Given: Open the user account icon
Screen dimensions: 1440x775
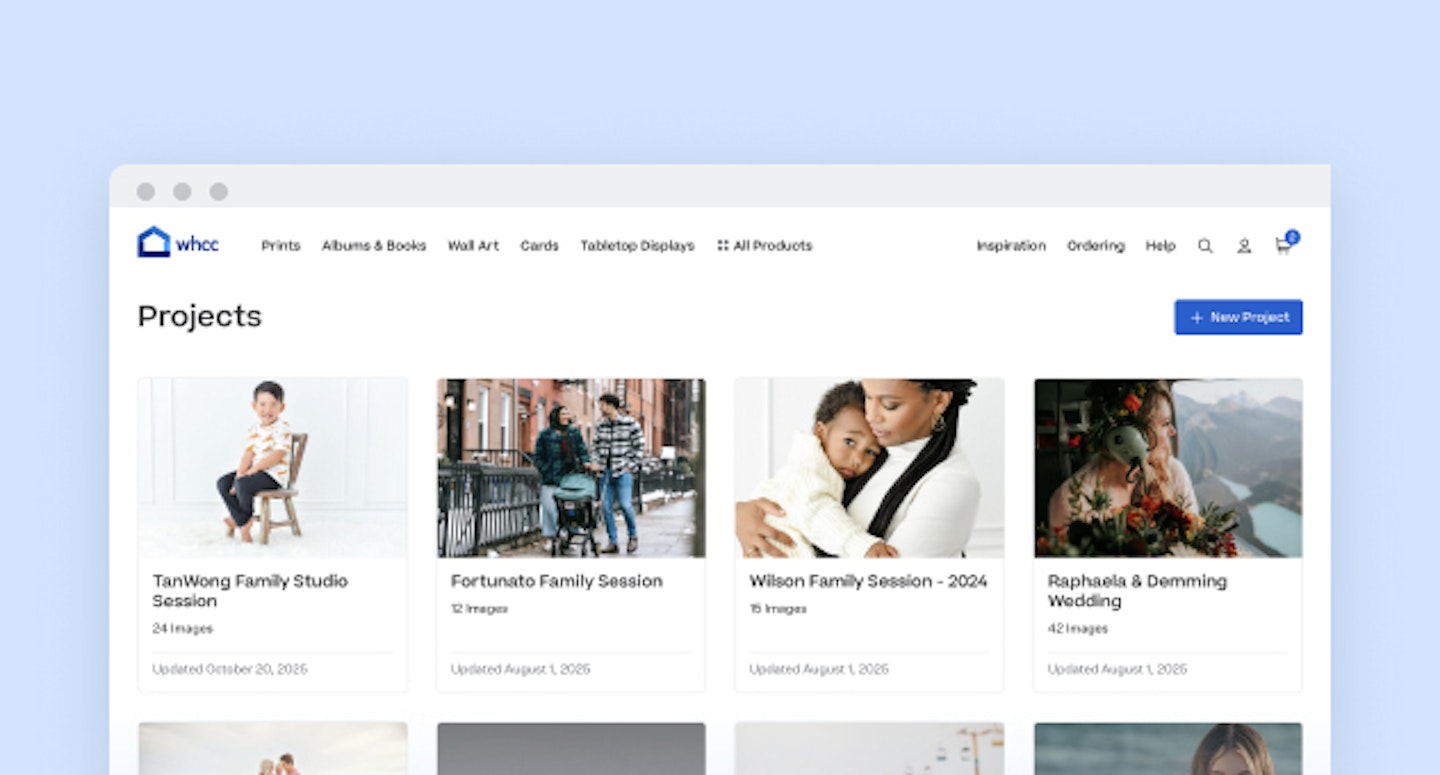Looking at the screenshot, I should [x=1244, y=246].
